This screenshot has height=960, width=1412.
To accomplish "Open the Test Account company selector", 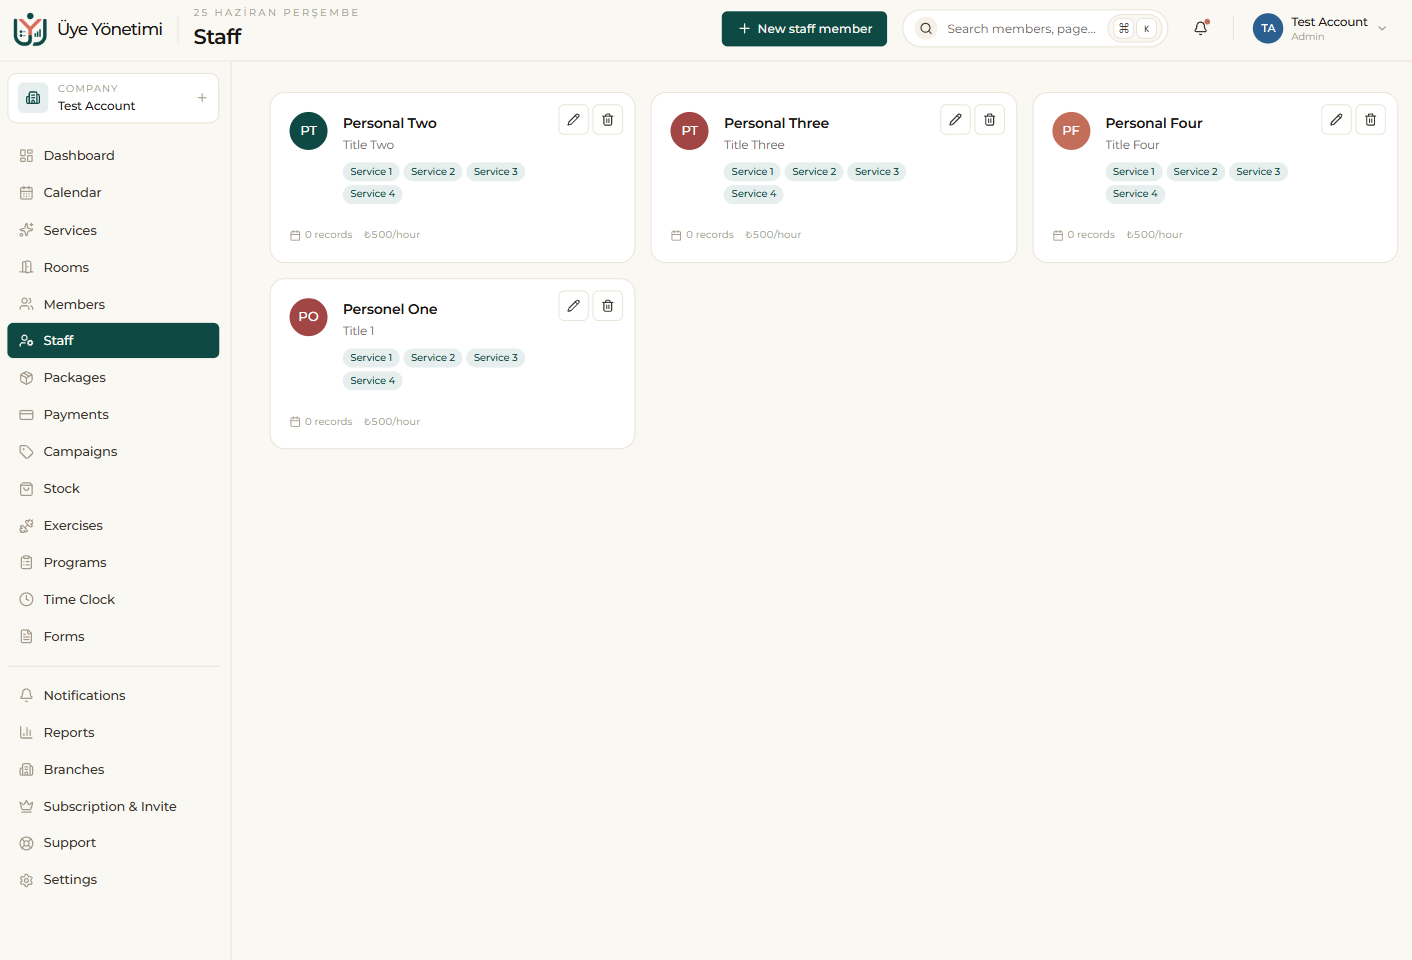I will click(x=113, y=98).
